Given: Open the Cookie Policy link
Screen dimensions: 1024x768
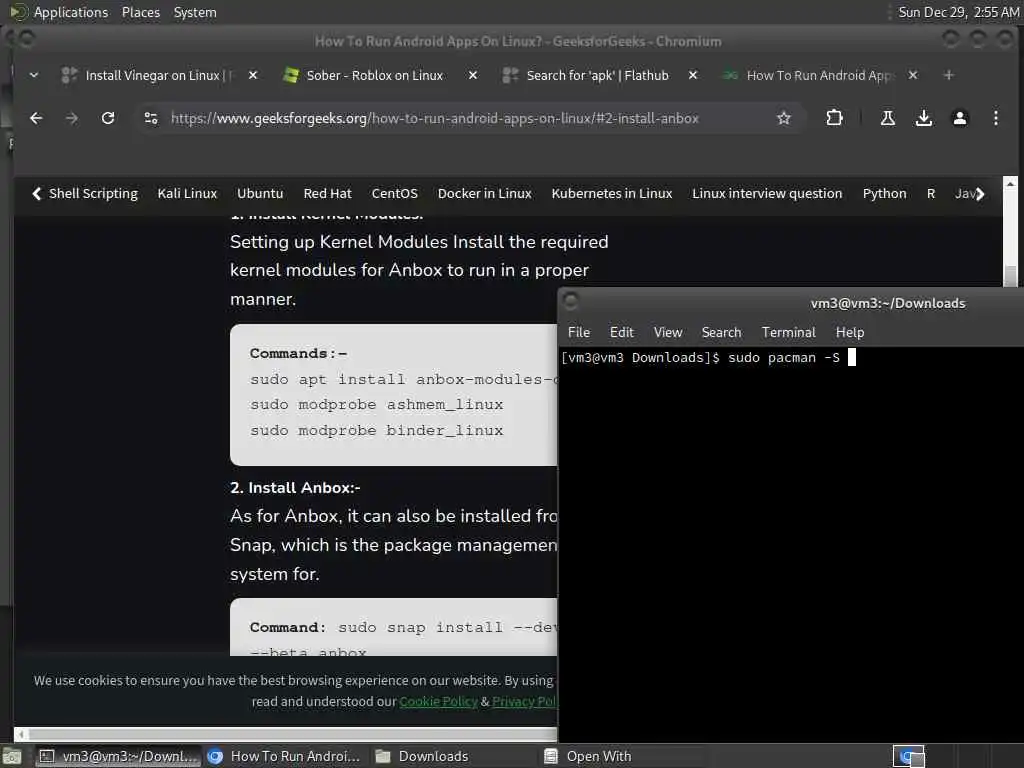Looking at the screenshot, I should coord(438,701).
